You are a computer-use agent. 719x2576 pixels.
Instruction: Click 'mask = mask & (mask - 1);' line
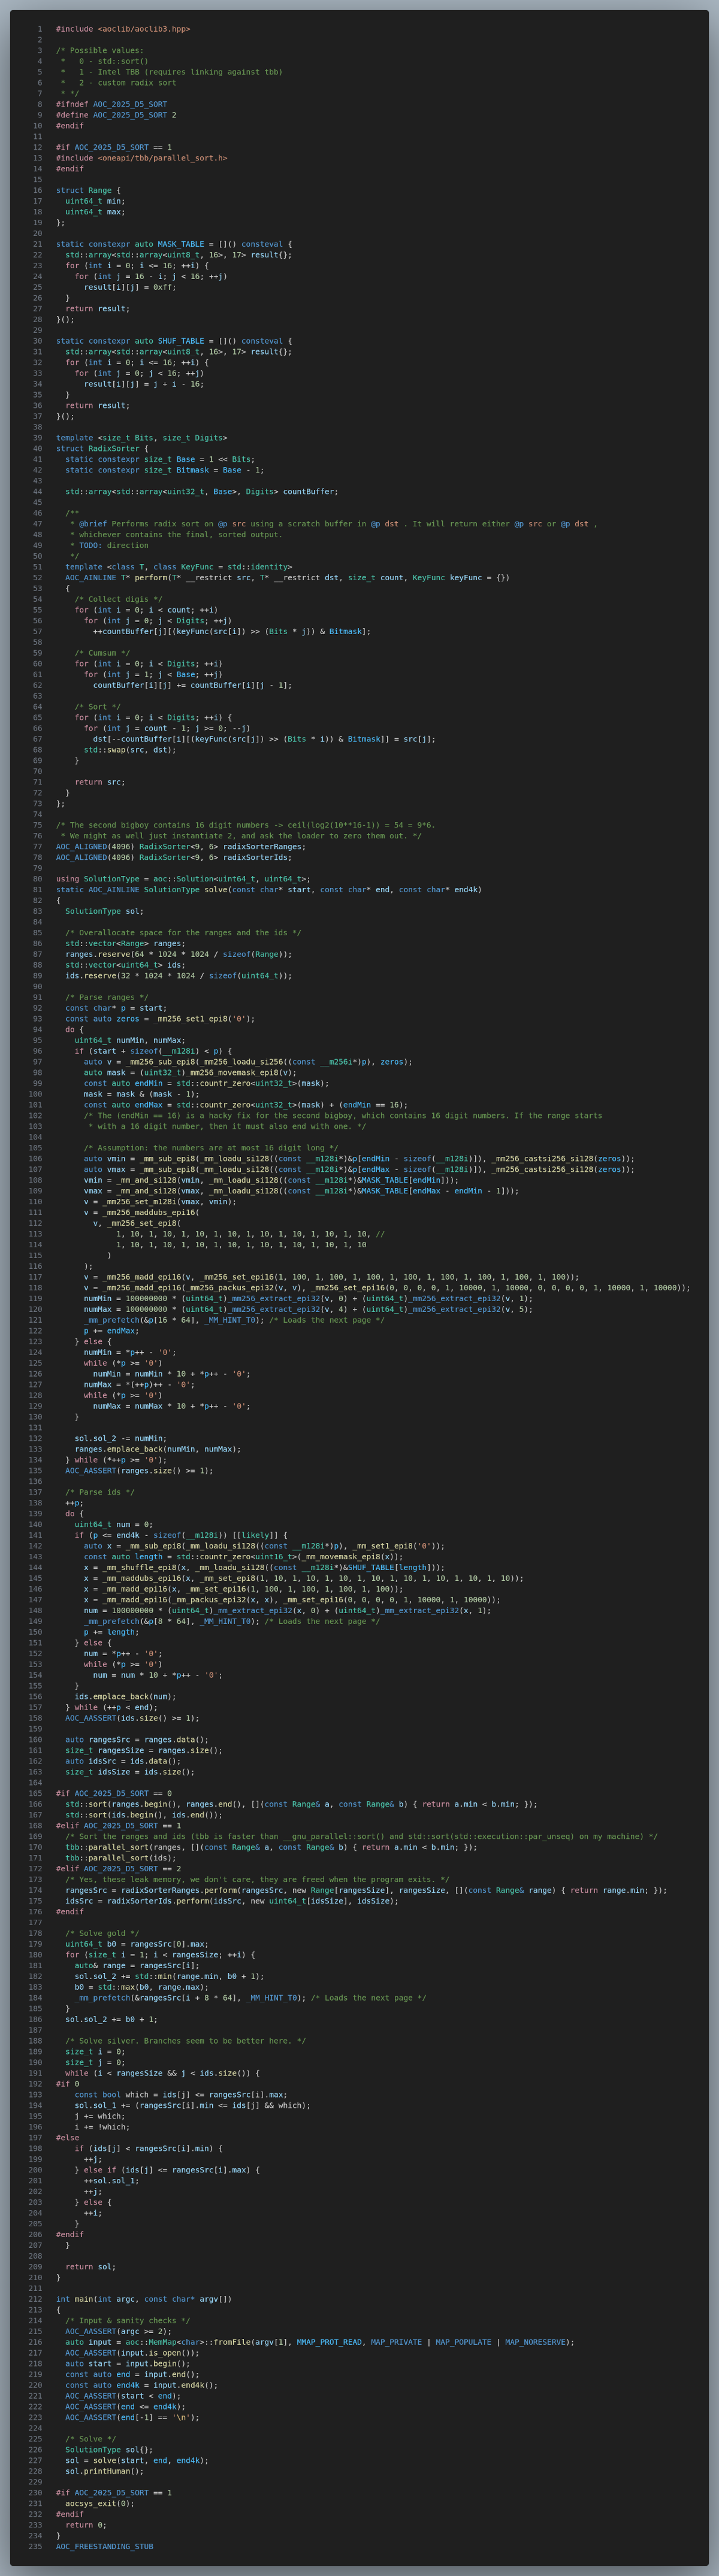pos(141,1094)
